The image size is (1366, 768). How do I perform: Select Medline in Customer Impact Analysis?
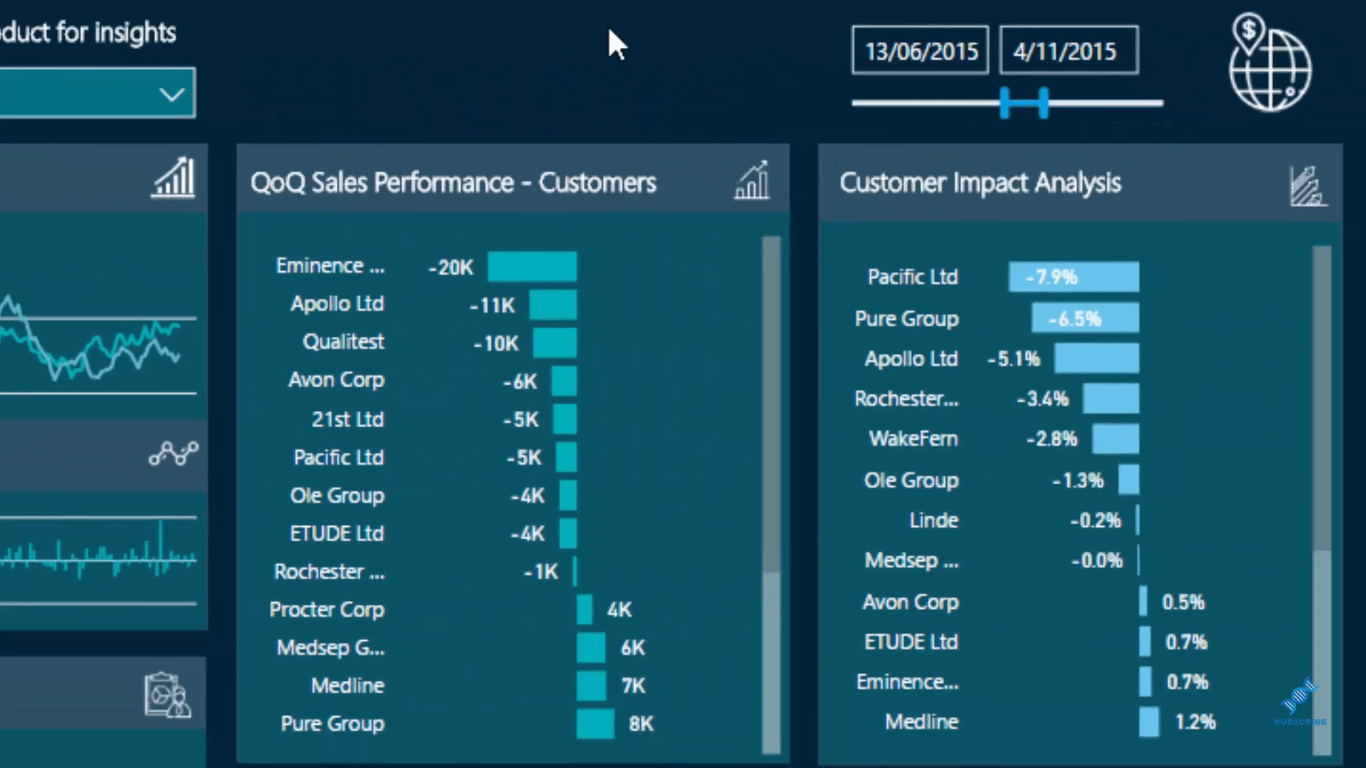[921, 722]
